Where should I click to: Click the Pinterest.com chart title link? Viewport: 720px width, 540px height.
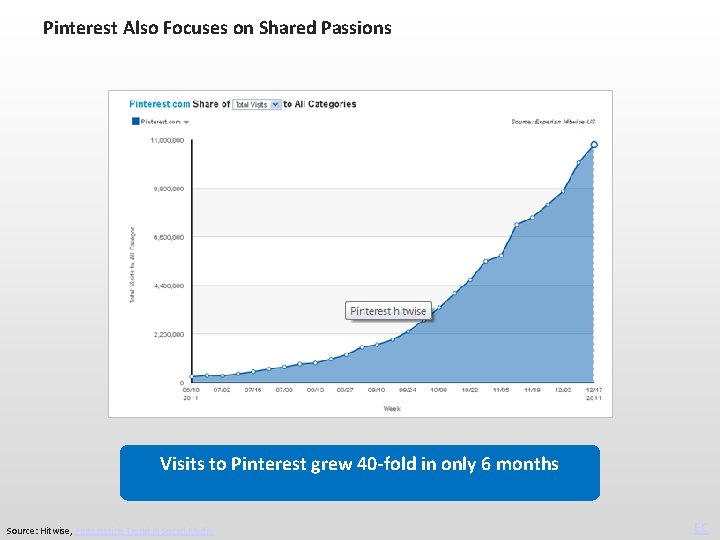(160, 104)
